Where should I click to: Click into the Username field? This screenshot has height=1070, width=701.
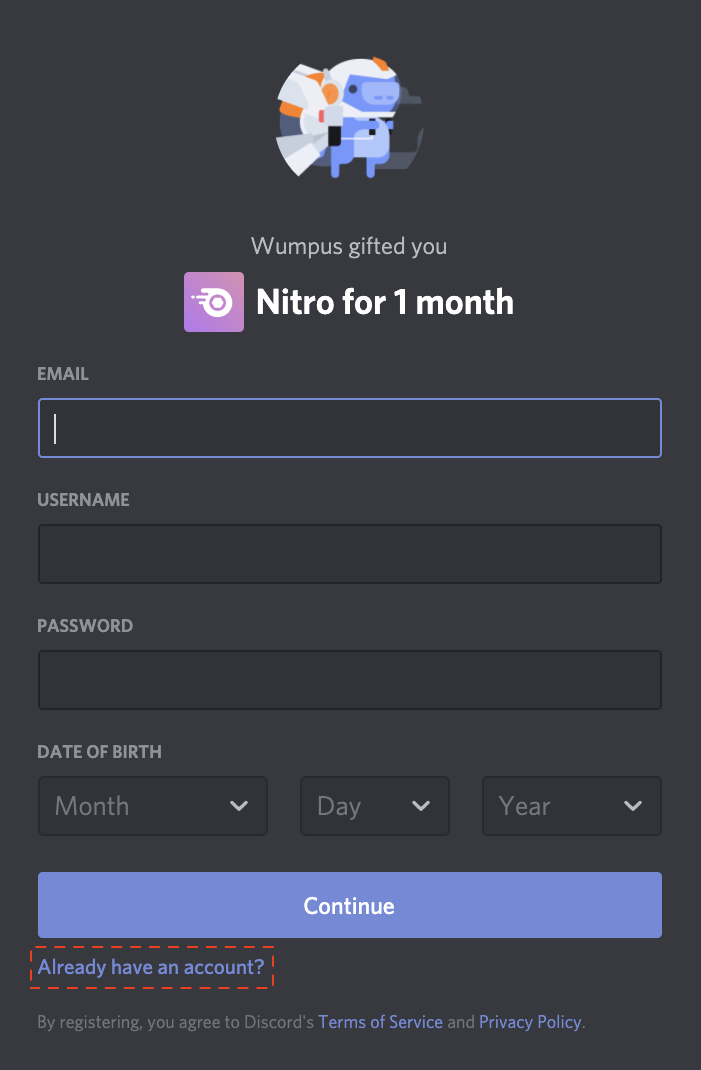click(x=349, y=553)
